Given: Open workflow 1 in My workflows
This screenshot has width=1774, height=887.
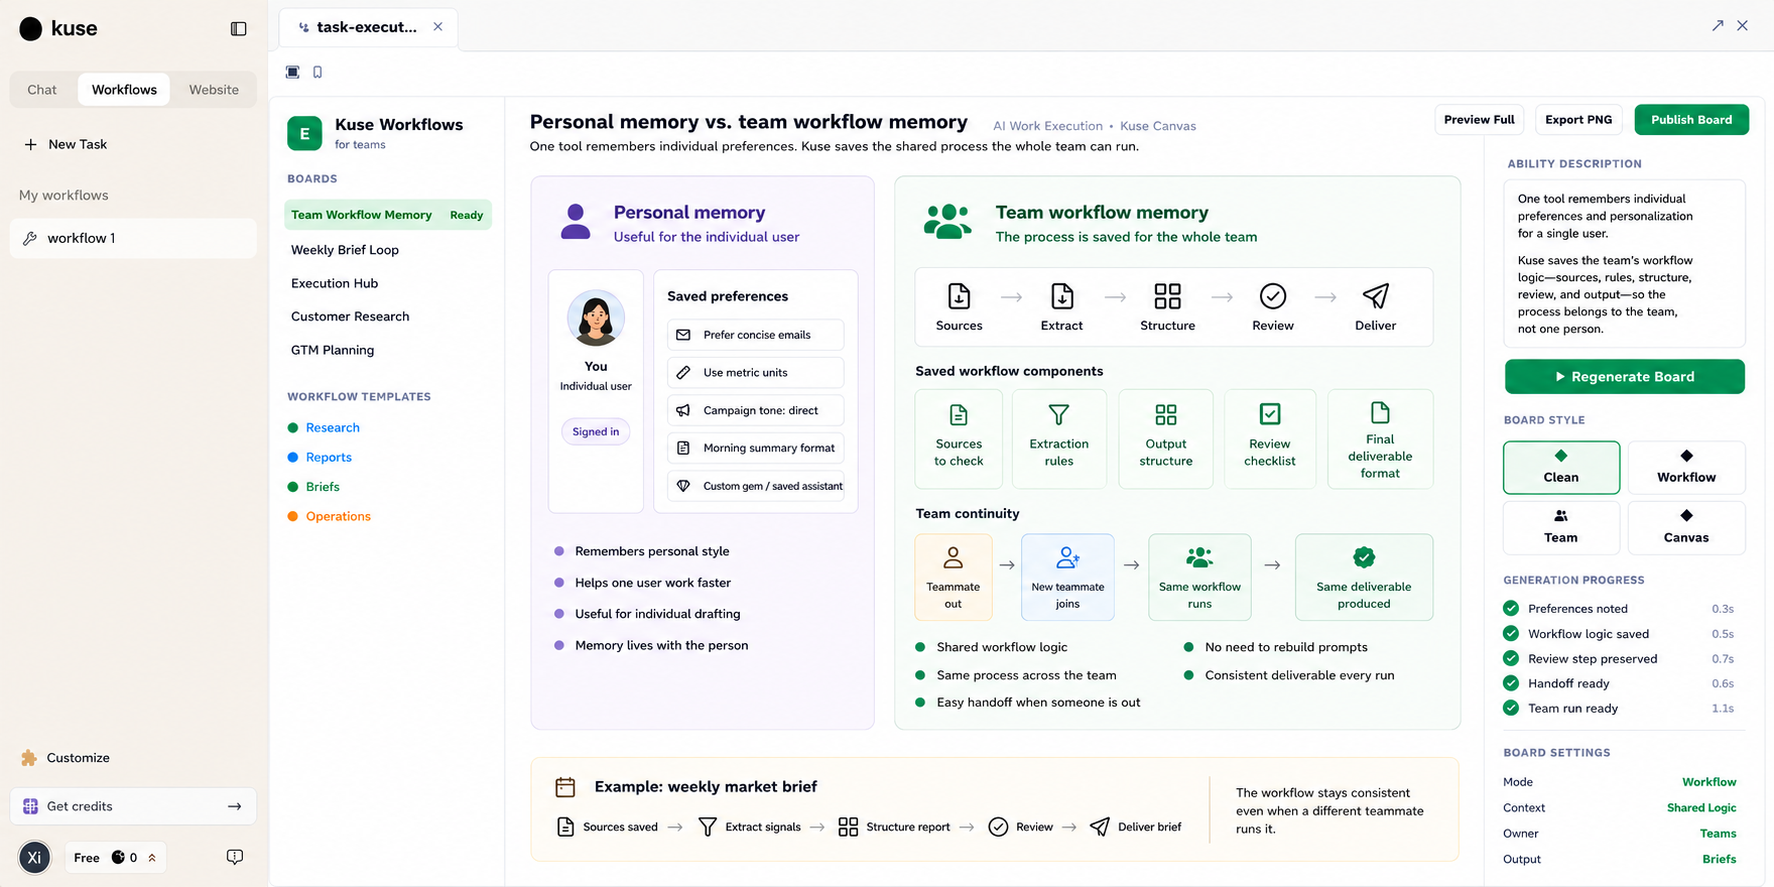Looking at the screenshot, I should [x=133, y=238].
